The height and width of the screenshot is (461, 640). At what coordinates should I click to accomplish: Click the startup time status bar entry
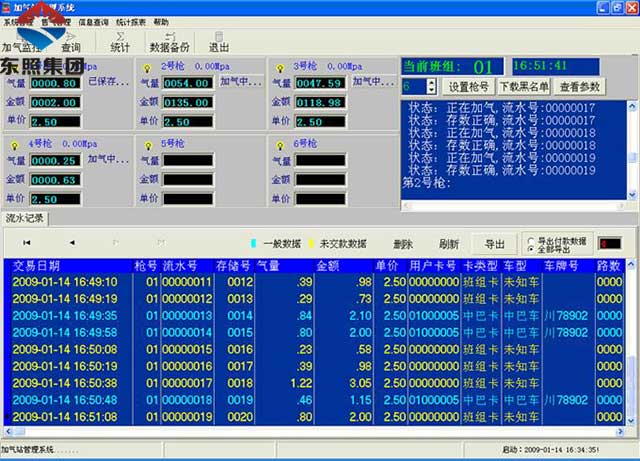[x=550, y=450]
